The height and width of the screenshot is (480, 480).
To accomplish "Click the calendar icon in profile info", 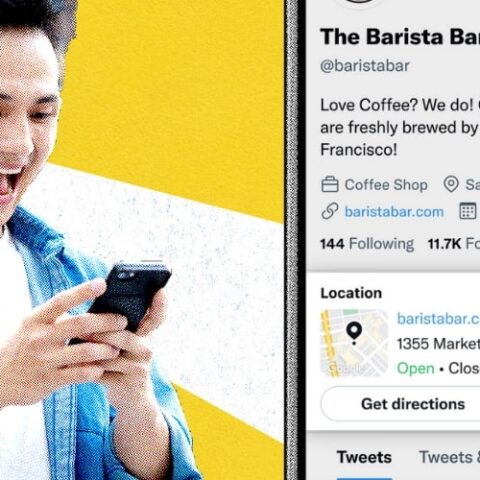I will click(x=467, y=211).
